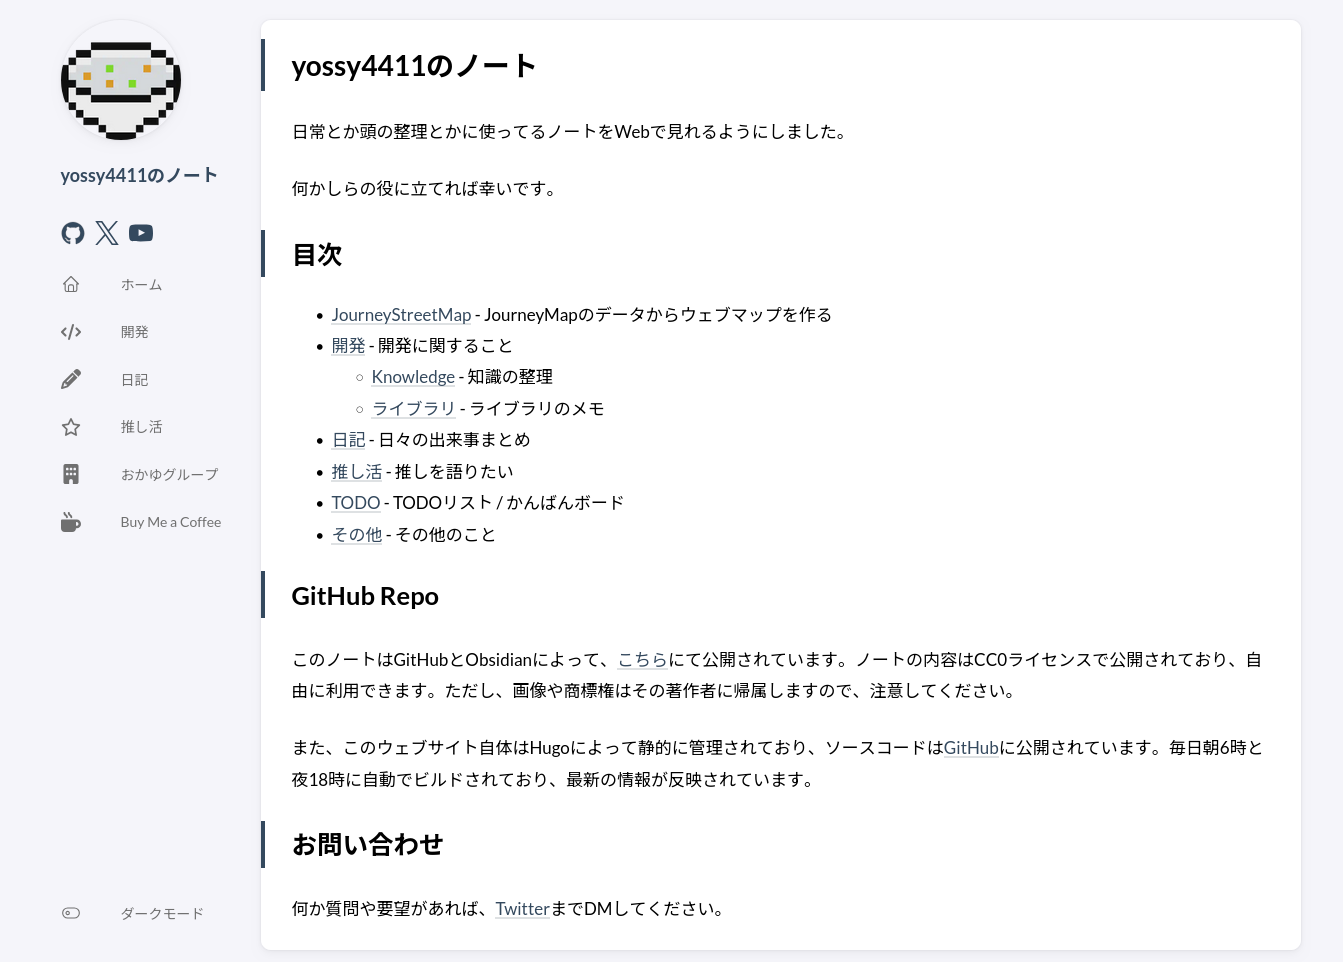Select the pencil icon beside 日記
Image resolution: width=1343 pixels, height=962 pixels.
[x=71, y=380]
